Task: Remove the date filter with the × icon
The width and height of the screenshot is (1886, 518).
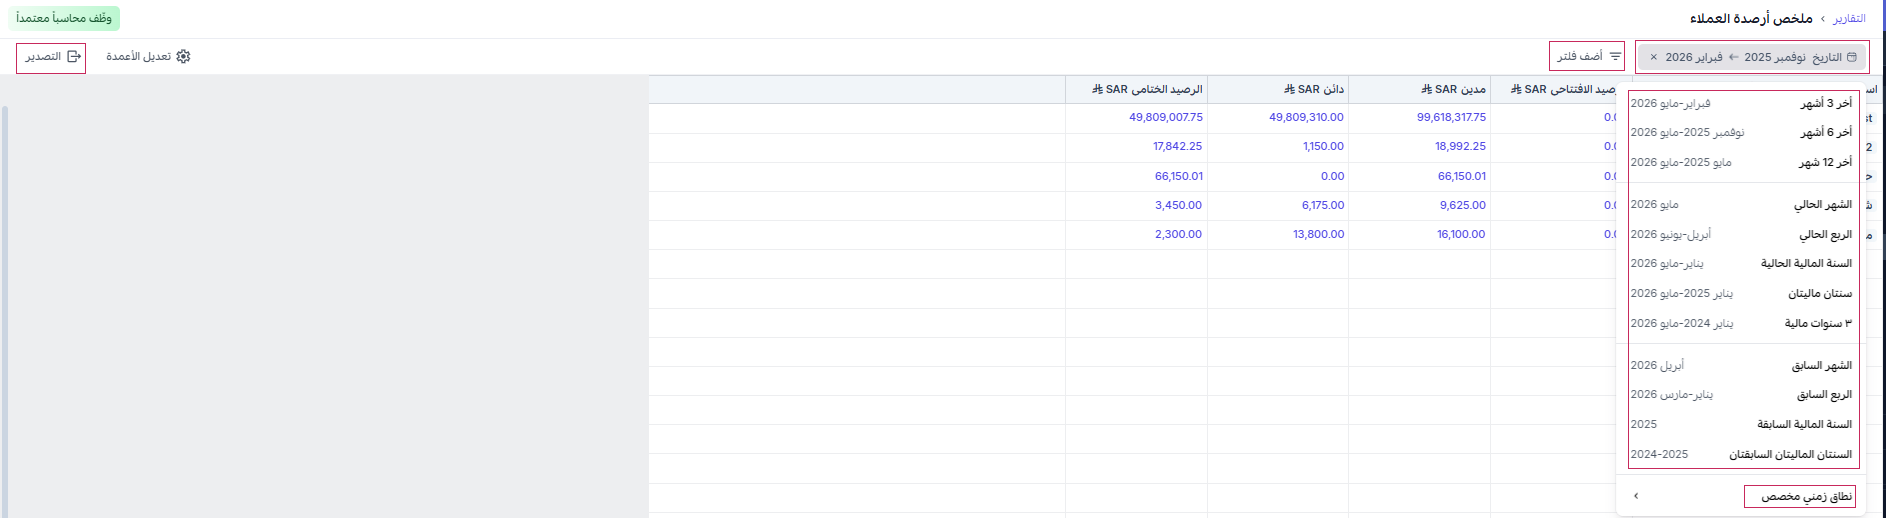Action: tap(1653, 57)
